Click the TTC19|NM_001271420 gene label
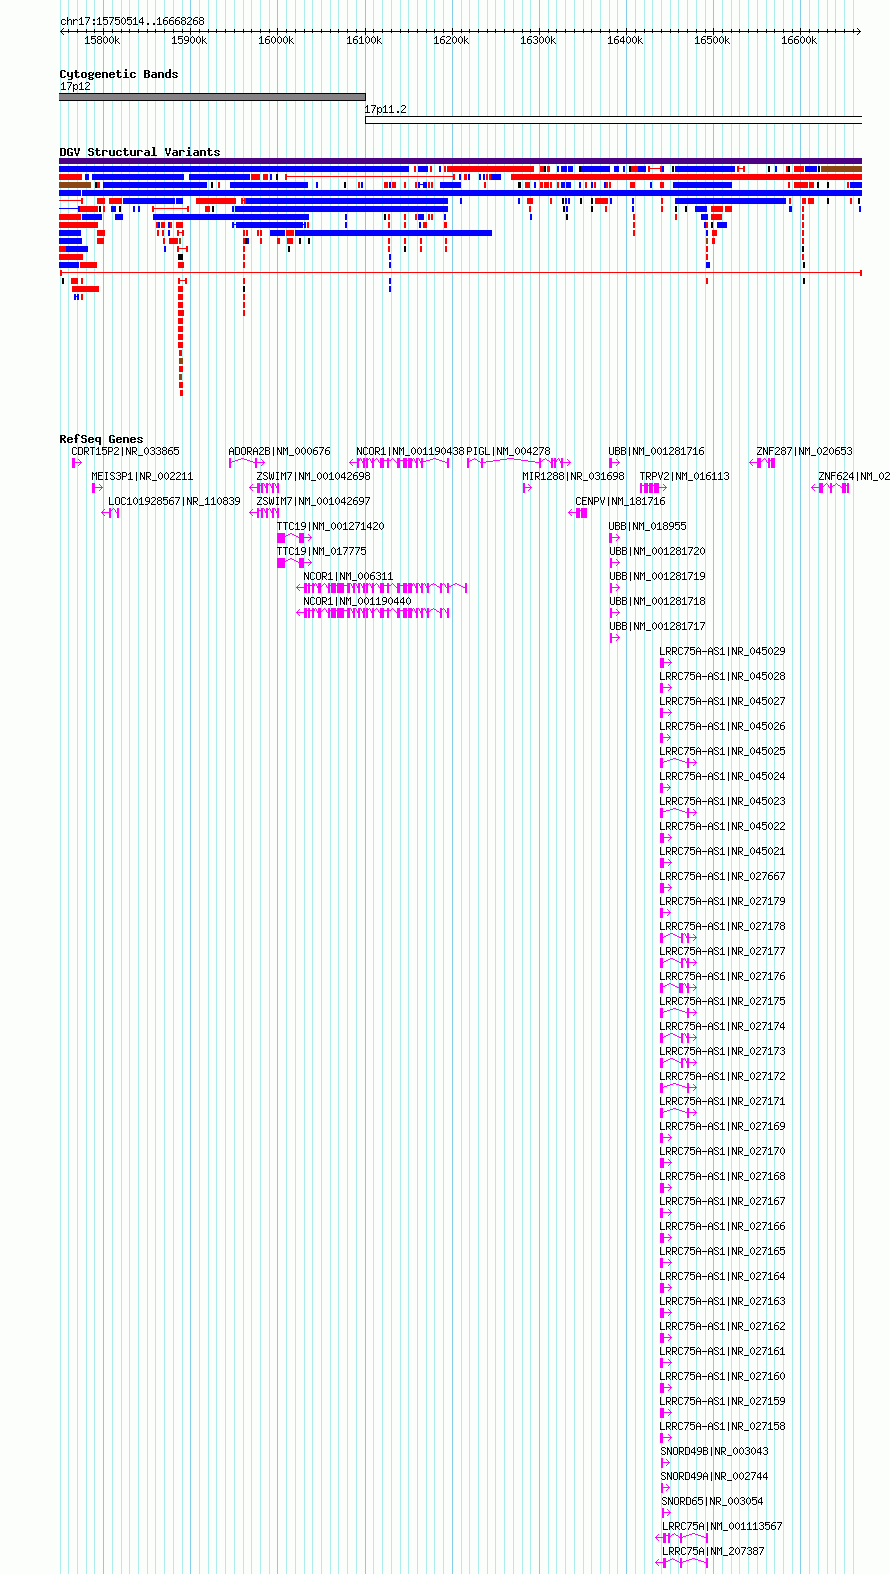This screenshot has height=1574, width=890. pos(330,526)
